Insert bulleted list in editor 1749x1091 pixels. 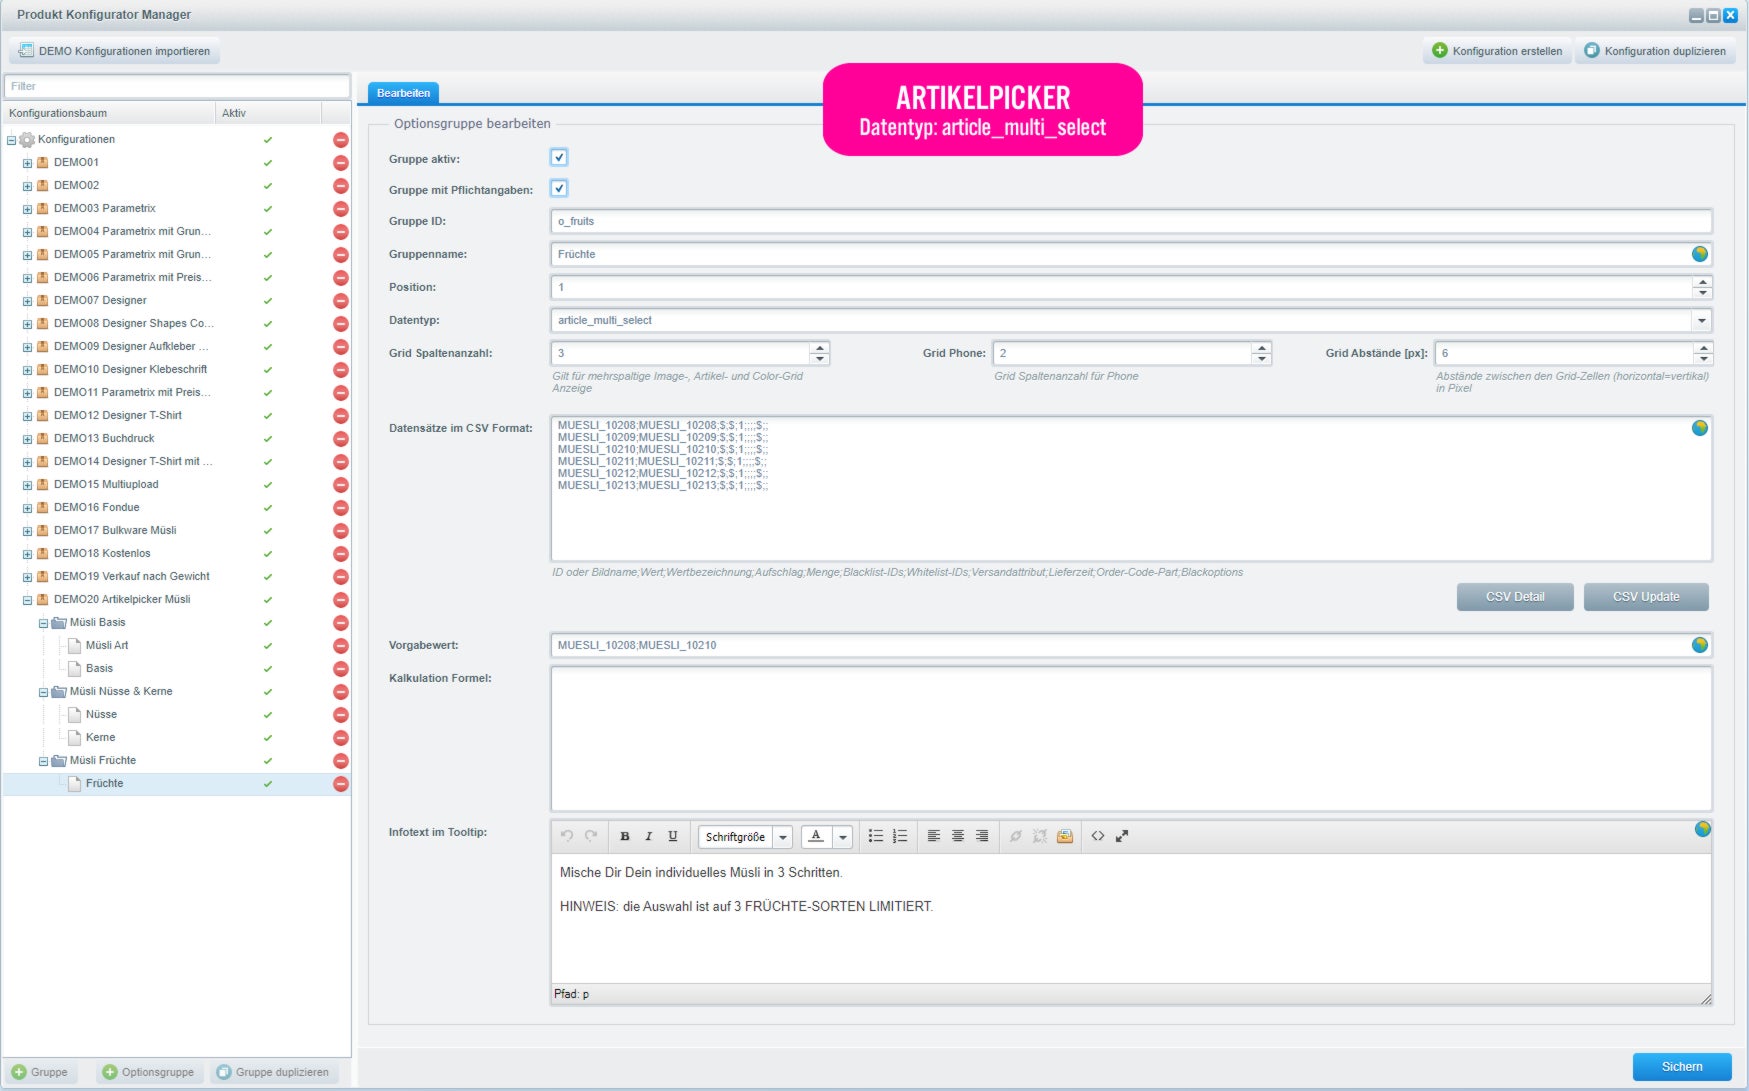pyautogui.click(x=875, y=836)
